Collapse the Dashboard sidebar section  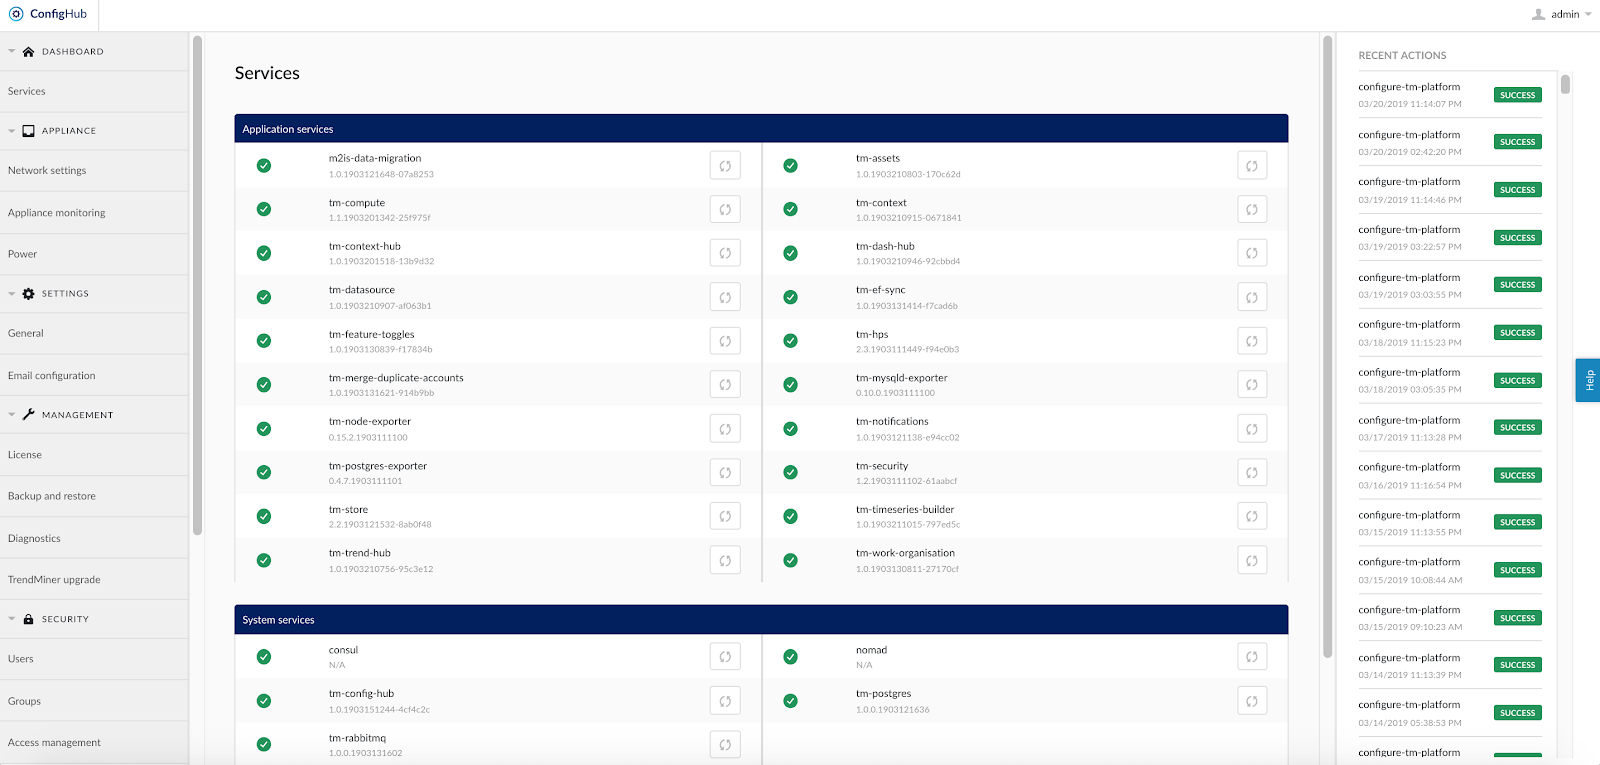tap(12, 51)
